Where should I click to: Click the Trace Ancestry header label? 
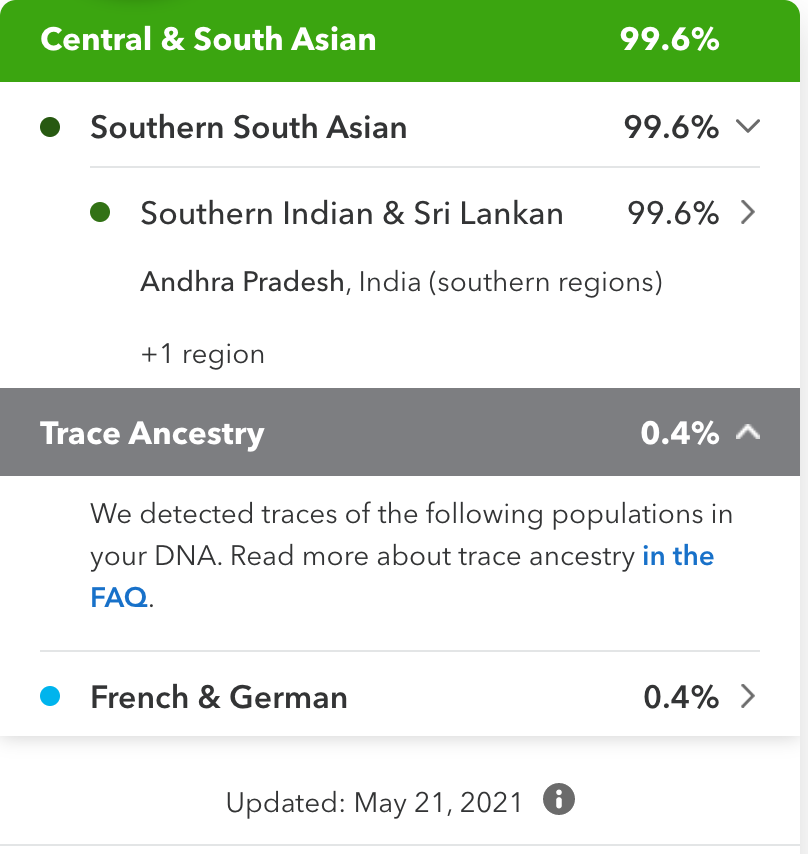[x=152, y=433]
